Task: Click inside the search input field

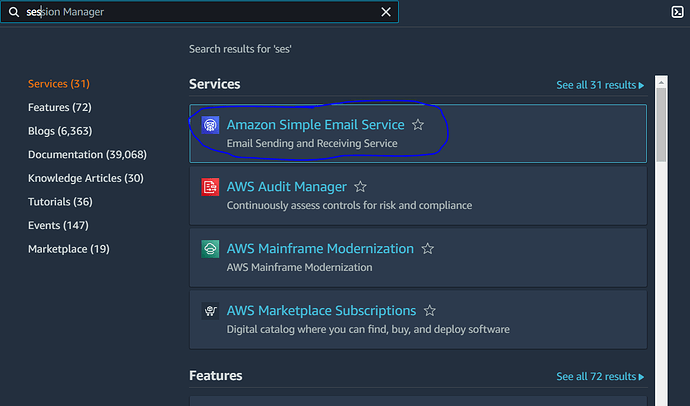Action: pyautogui.click(x=200, y=12)
